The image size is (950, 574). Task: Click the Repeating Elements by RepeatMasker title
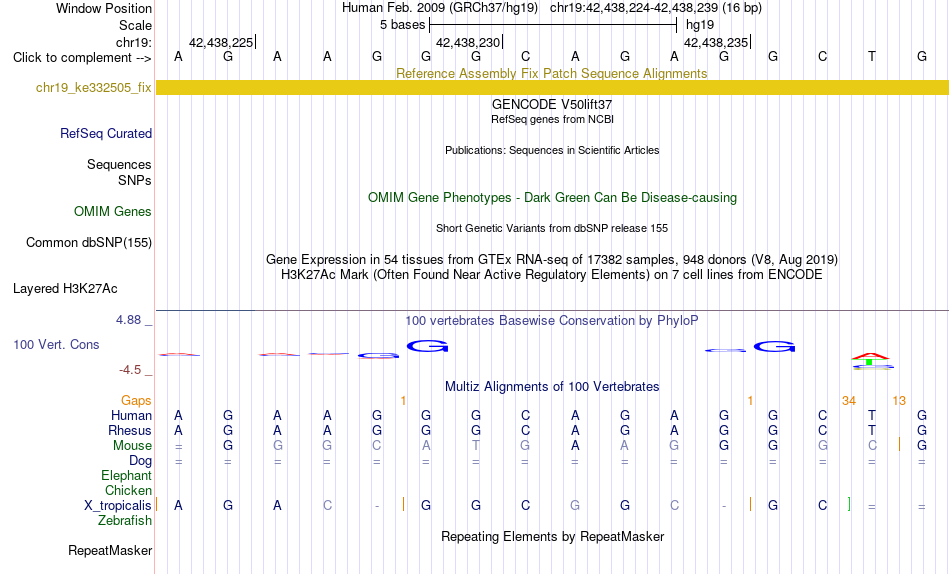(553, 536)
